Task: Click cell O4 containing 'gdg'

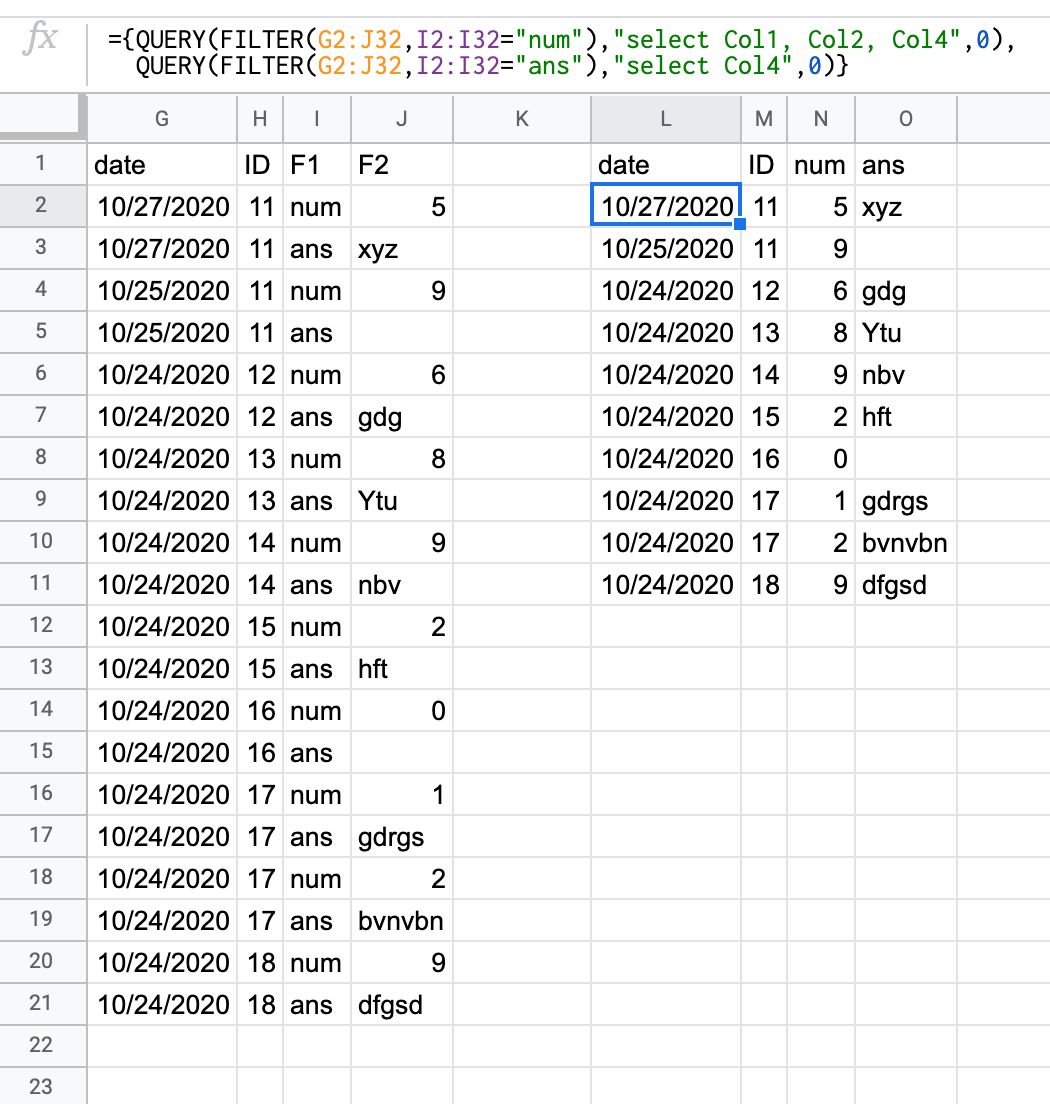Action: pos(906,290)
